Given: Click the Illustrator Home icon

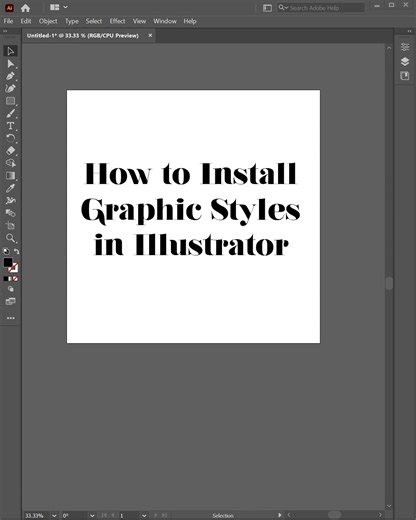Looking at the screenshot, I should point(25,8).
